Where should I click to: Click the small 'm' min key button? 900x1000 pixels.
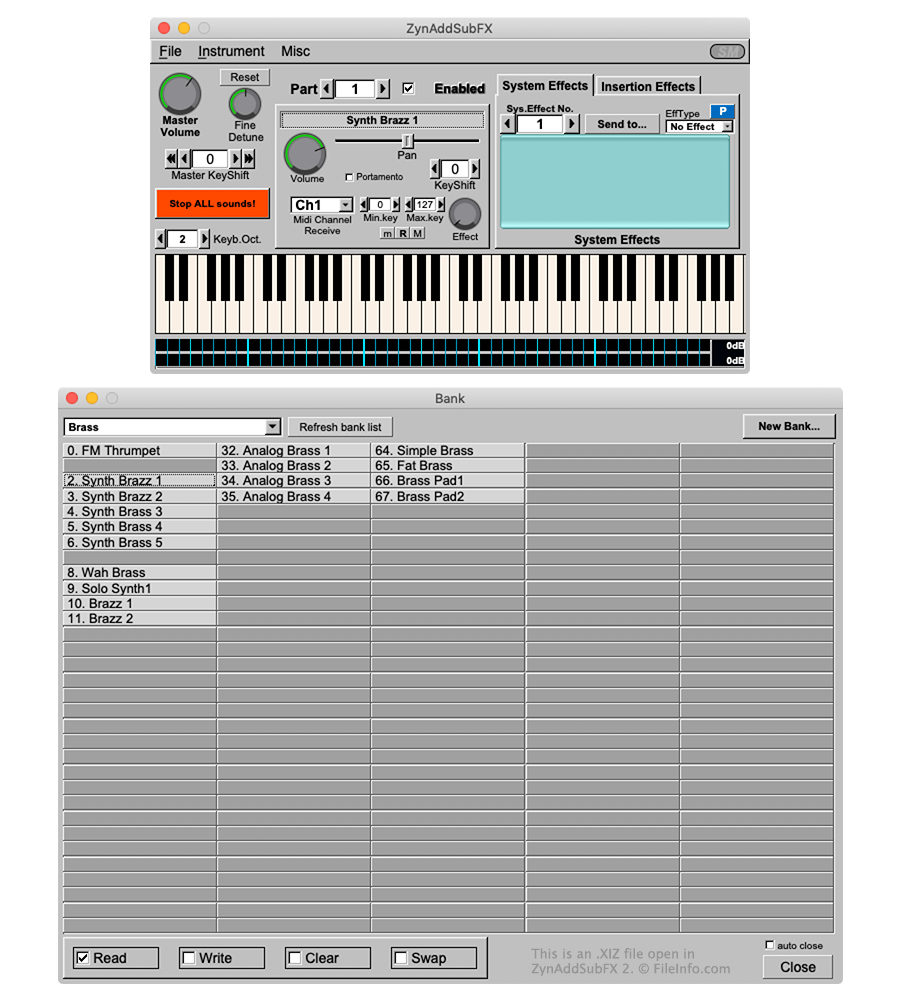387,233
